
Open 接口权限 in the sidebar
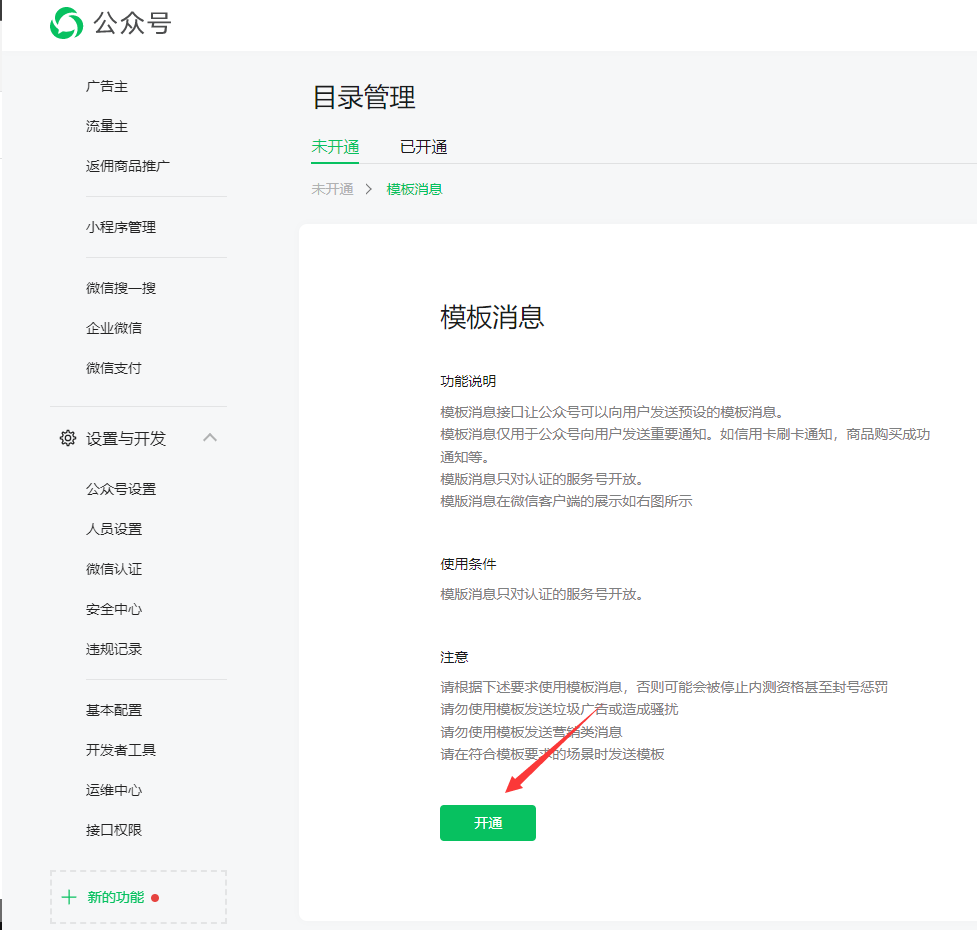[x=113, y=830]
